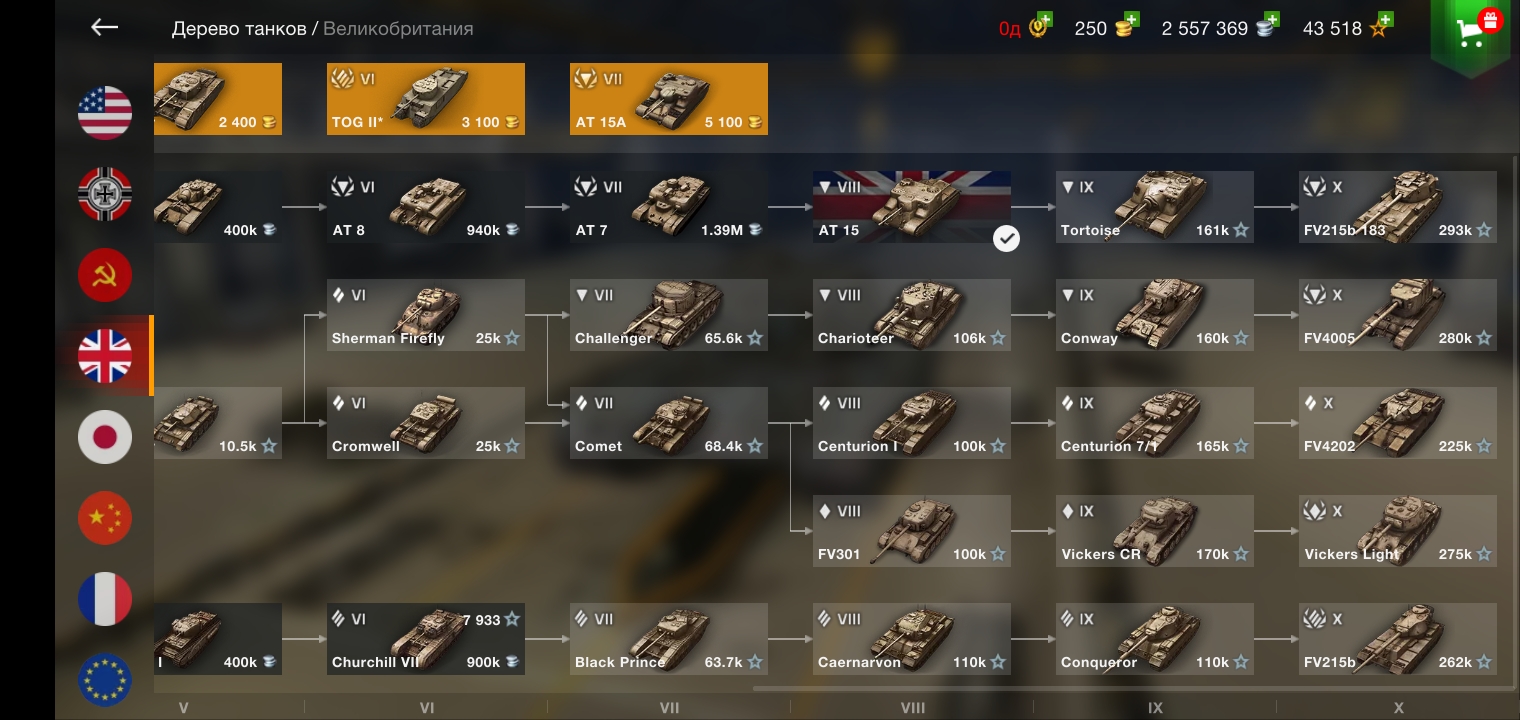1520x720 pixels.
Task: Select the Germany flag nation
Action: click(105, 194)
